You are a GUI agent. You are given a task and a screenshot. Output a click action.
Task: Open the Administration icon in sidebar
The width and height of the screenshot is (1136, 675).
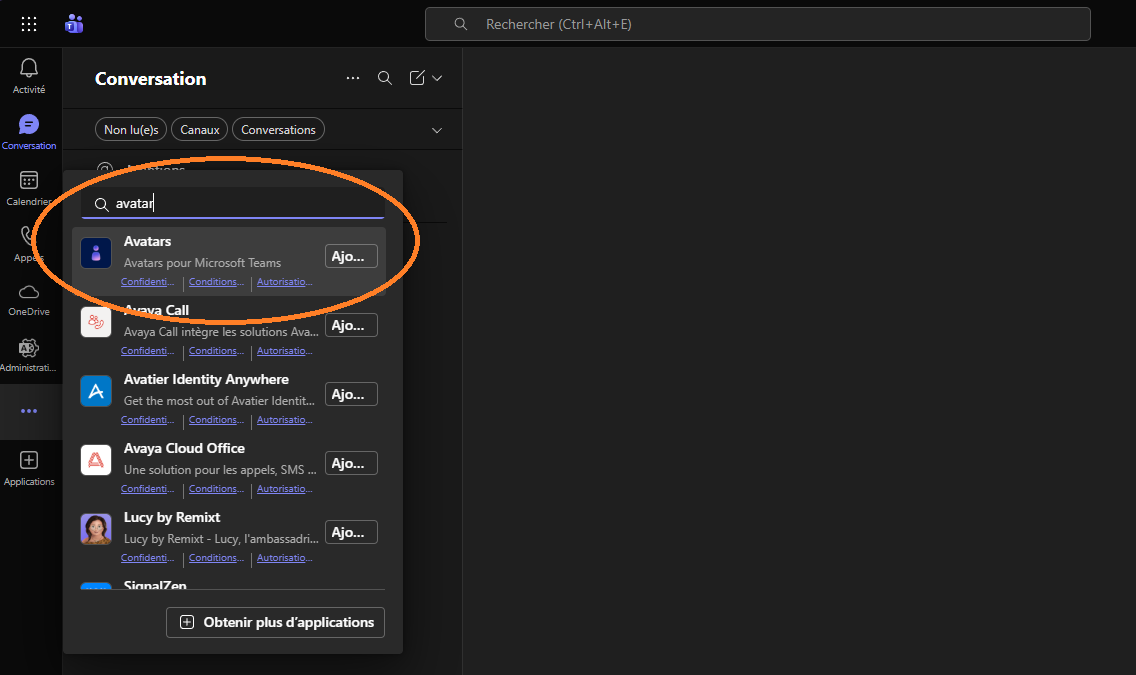[x=29, y=348]
